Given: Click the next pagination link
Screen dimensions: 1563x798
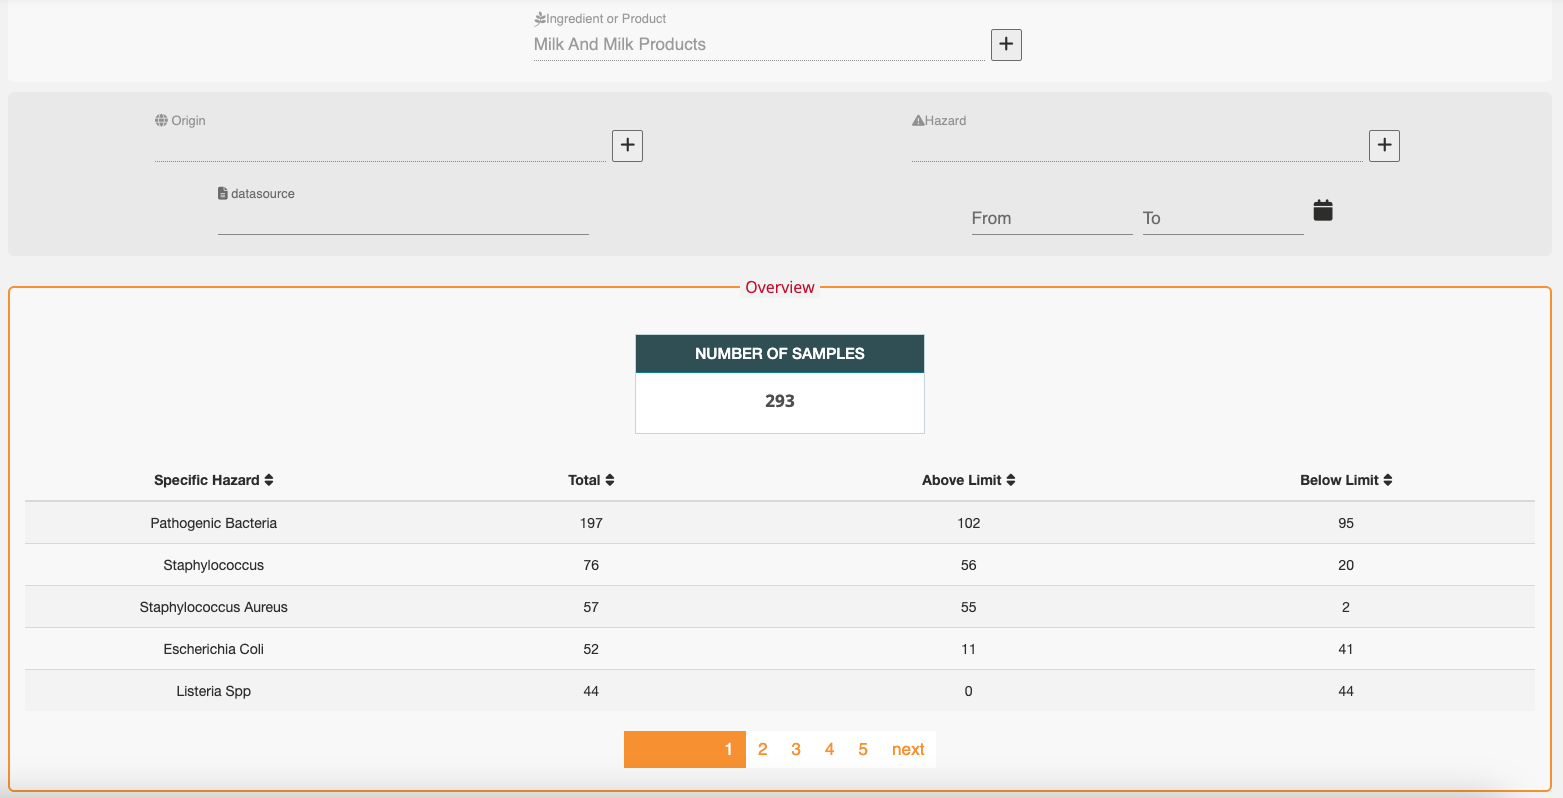Looking at the screenshot, I should [908, 750].
